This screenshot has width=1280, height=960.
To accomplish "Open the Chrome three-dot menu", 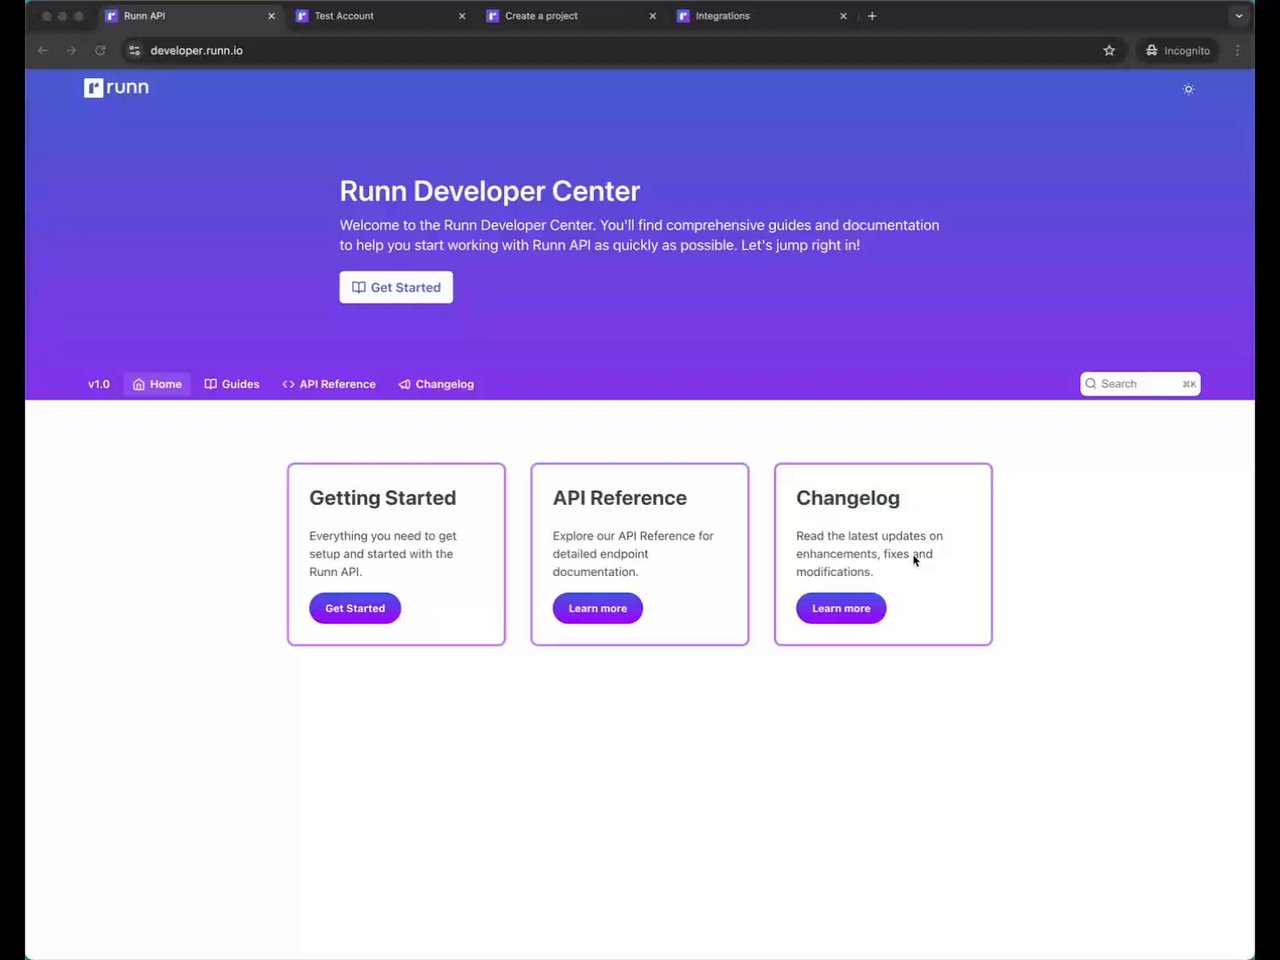I will [1238, 50].
